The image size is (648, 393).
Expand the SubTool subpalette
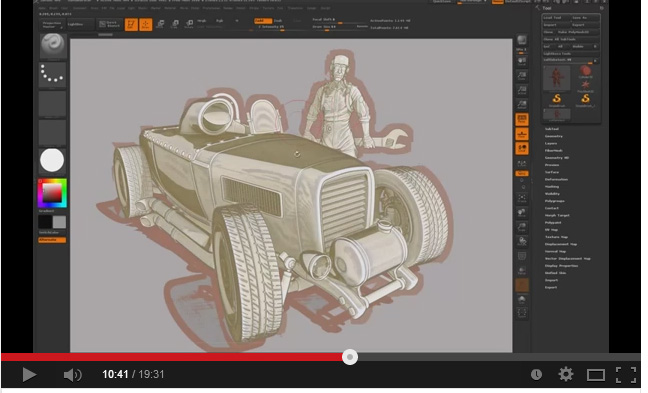pos(552,129)
